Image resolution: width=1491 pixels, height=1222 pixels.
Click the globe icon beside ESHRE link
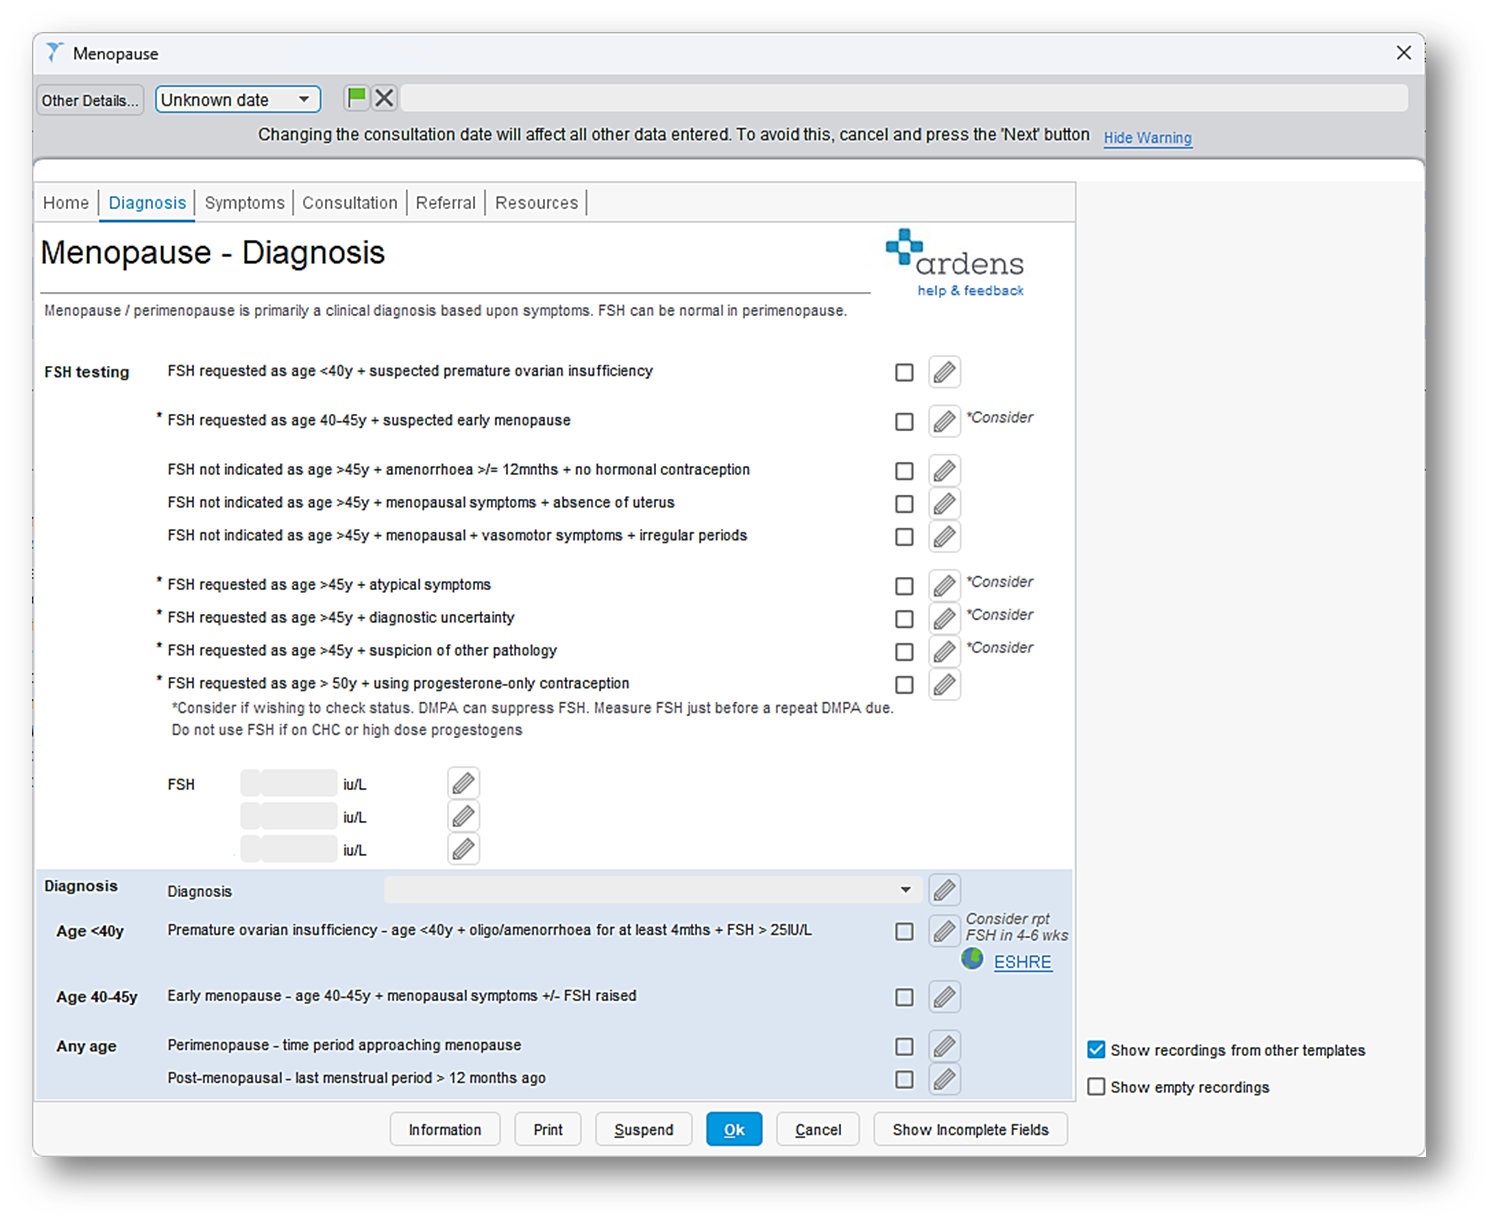tap(972, 960)
